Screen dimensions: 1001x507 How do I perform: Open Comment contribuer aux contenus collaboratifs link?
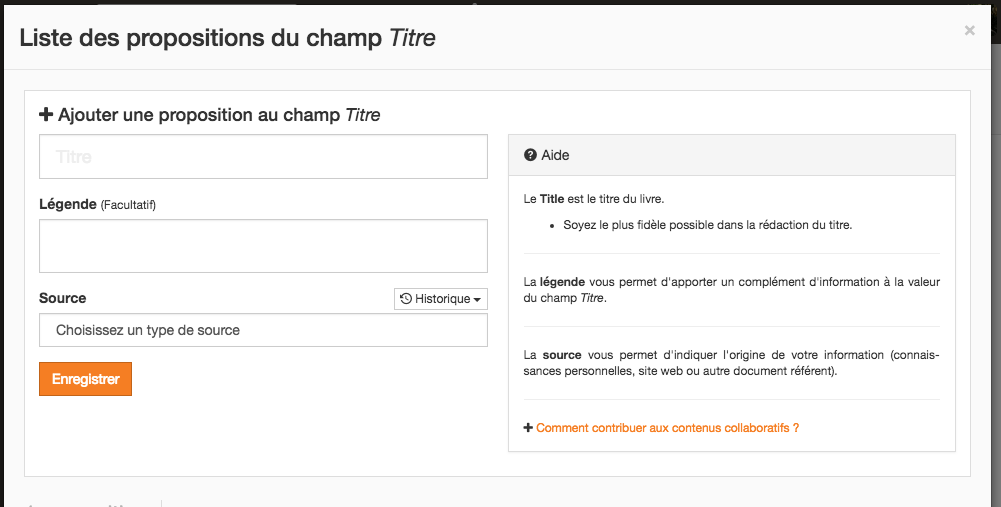pyautogui.click(x=667, y=428)
